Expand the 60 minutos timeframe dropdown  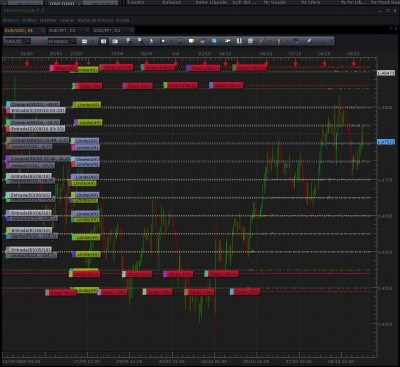coord(62,41)
